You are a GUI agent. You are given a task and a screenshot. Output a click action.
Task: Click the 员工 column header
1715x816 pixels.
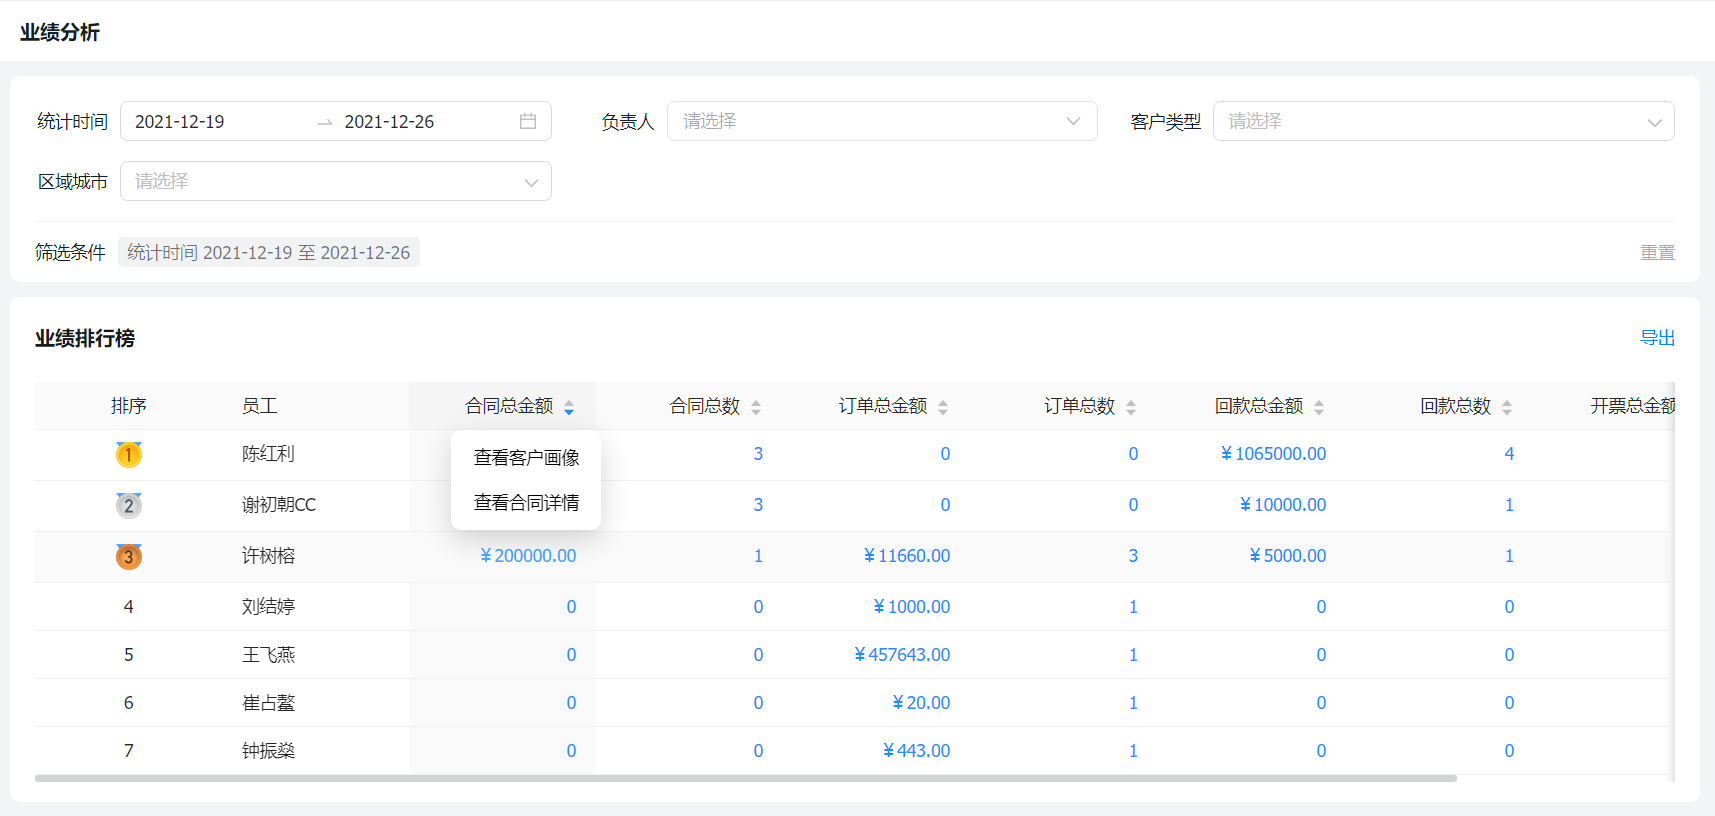coord(259,406)
